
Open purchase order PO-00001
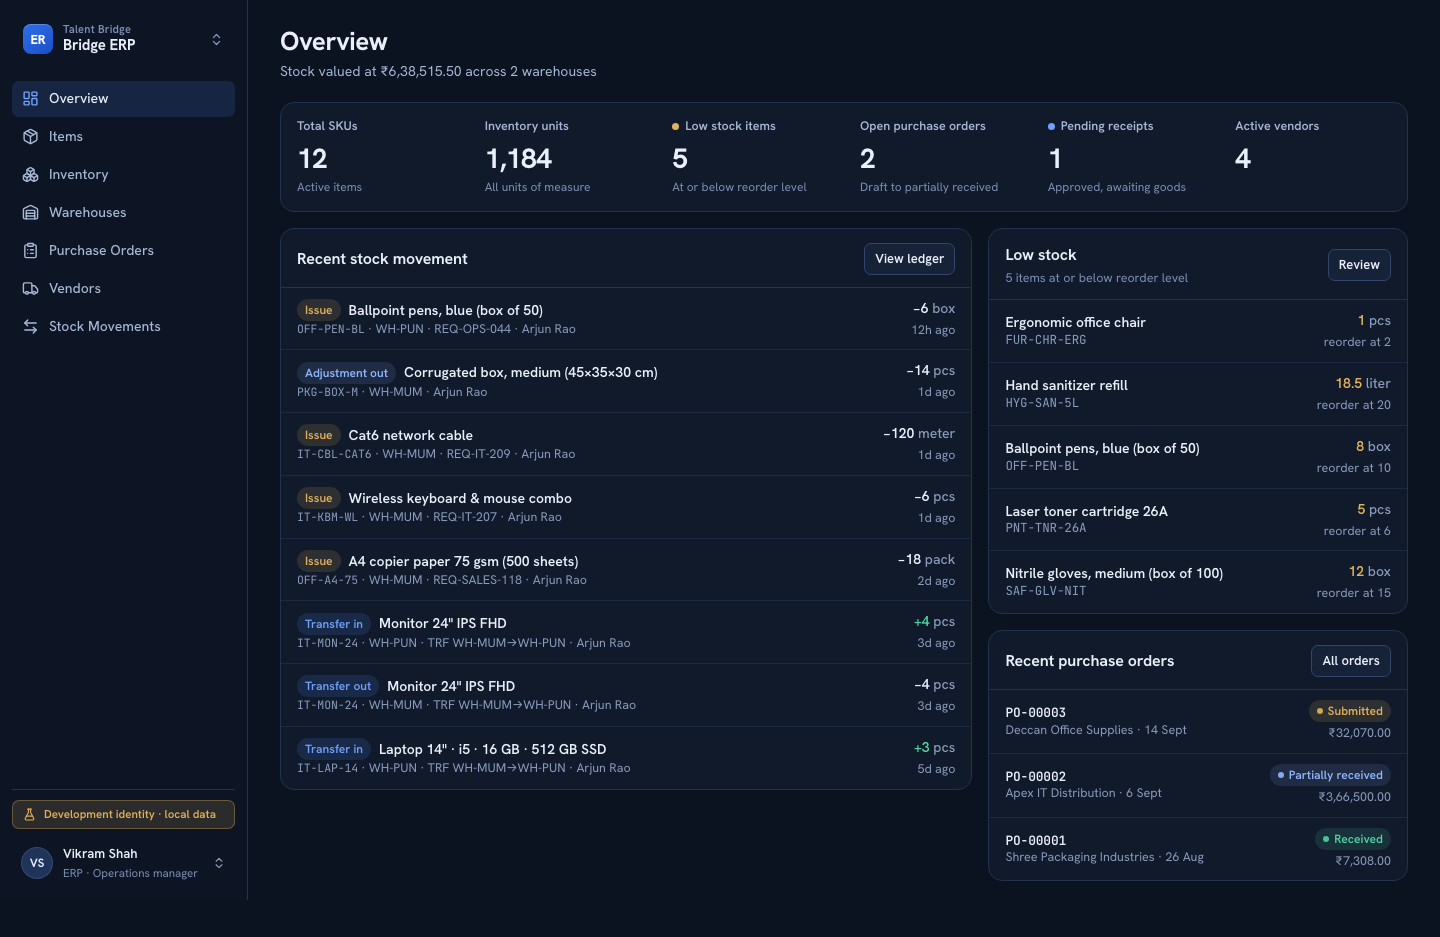(x=1197, y=849)
